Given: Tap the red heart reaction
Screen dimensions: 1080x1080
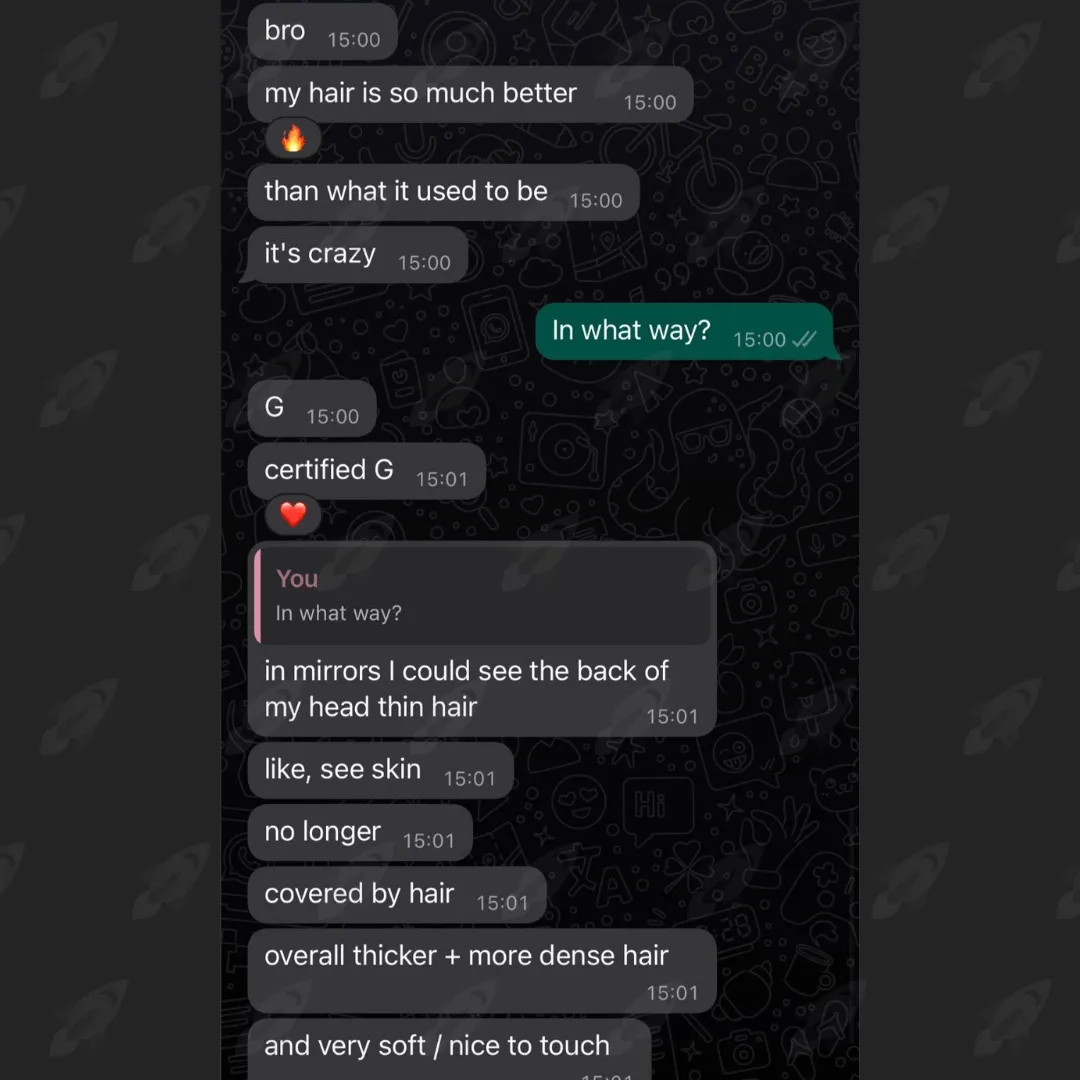Looking at the screenshot, I should [293, 515].
